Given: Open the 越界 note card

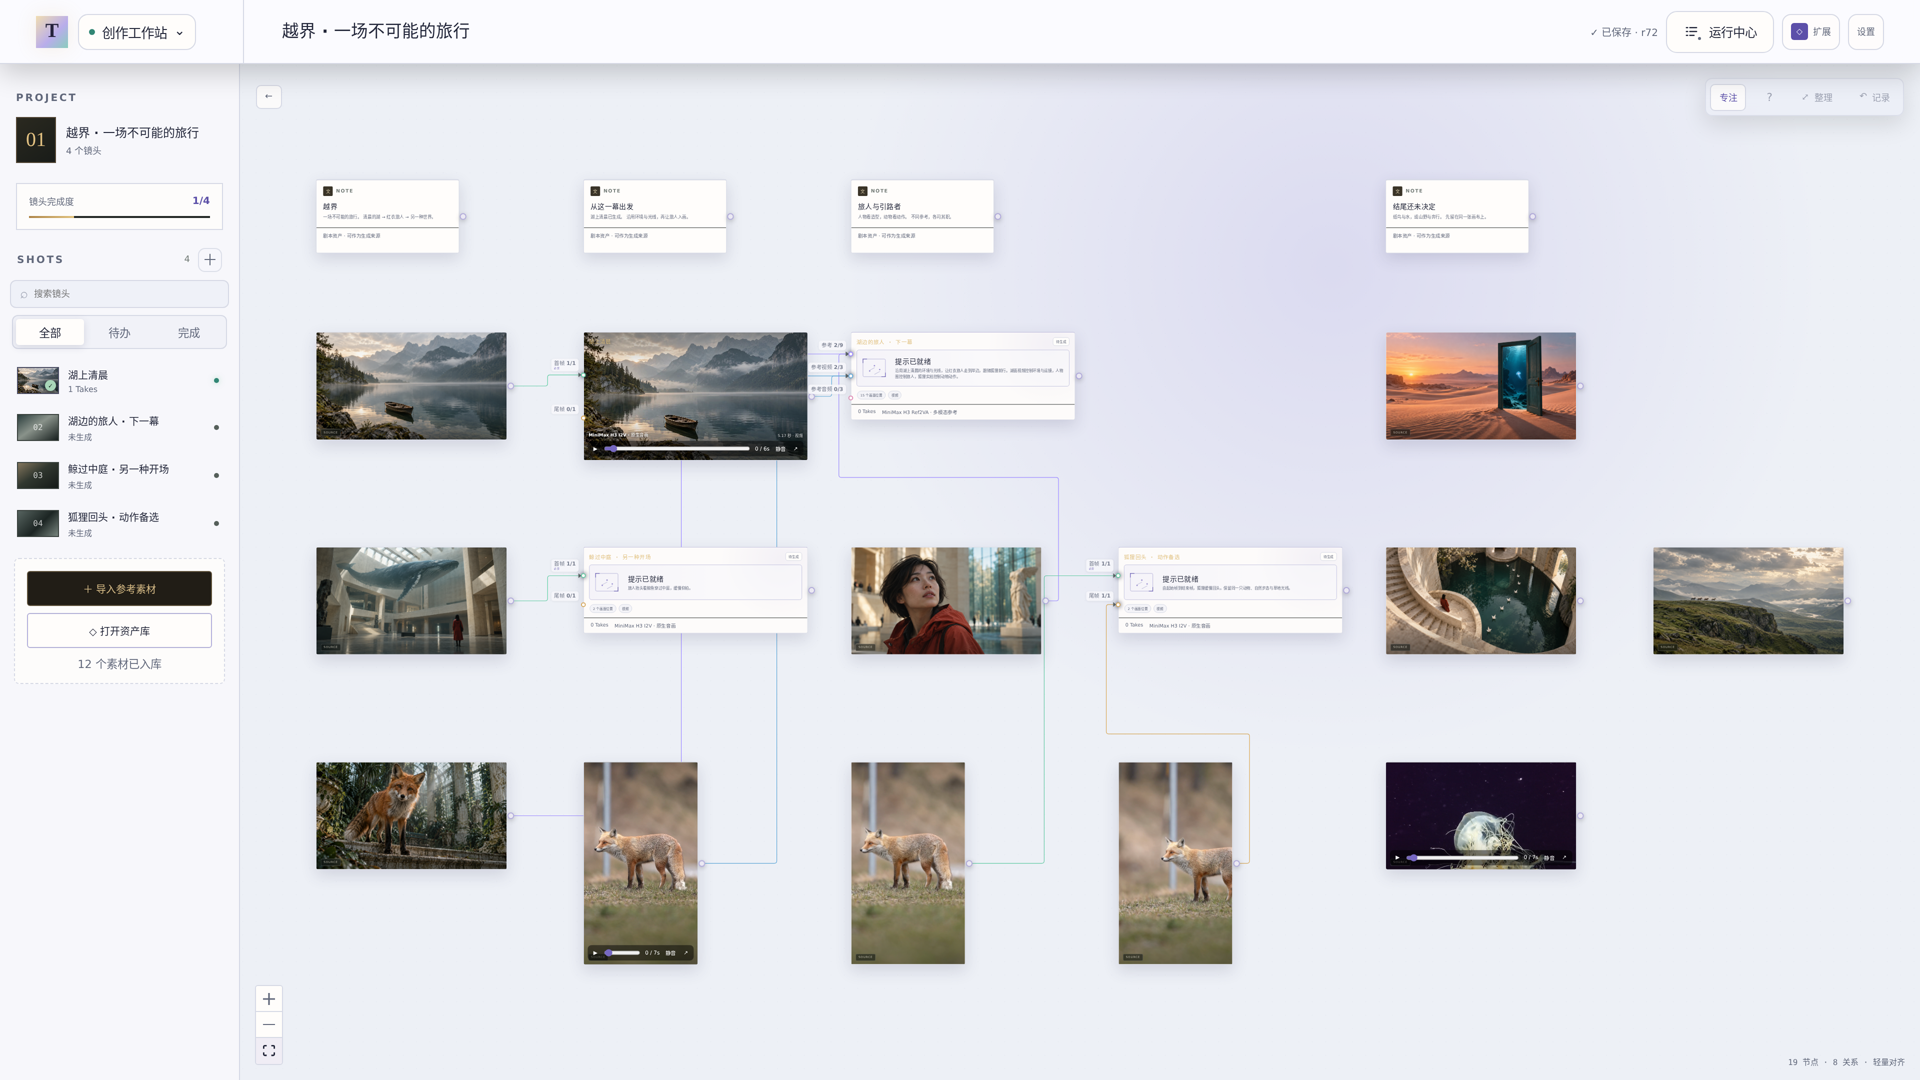Looking at the screenshot, I should [x=388, y=216].
